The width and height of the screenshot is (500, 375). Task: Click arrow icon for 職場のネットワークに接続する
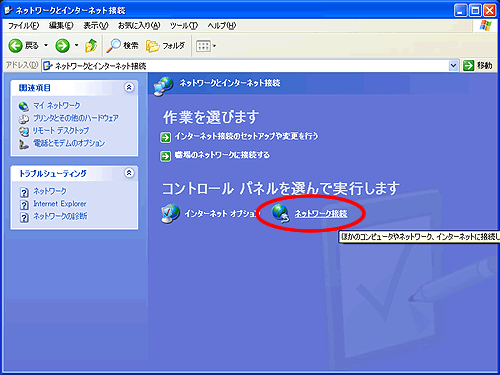[166, 156]
